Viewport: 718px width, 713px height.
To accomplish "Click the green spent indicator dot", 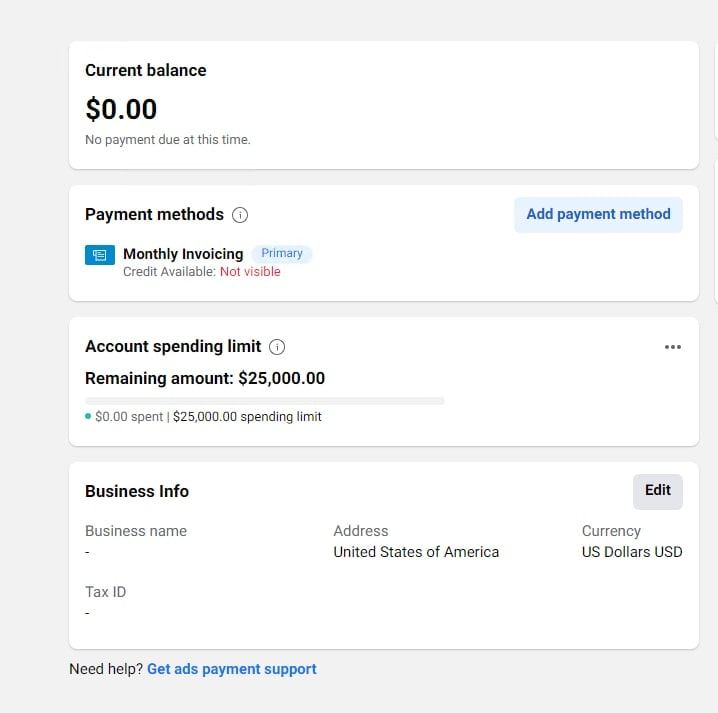I will coord(88,416).
